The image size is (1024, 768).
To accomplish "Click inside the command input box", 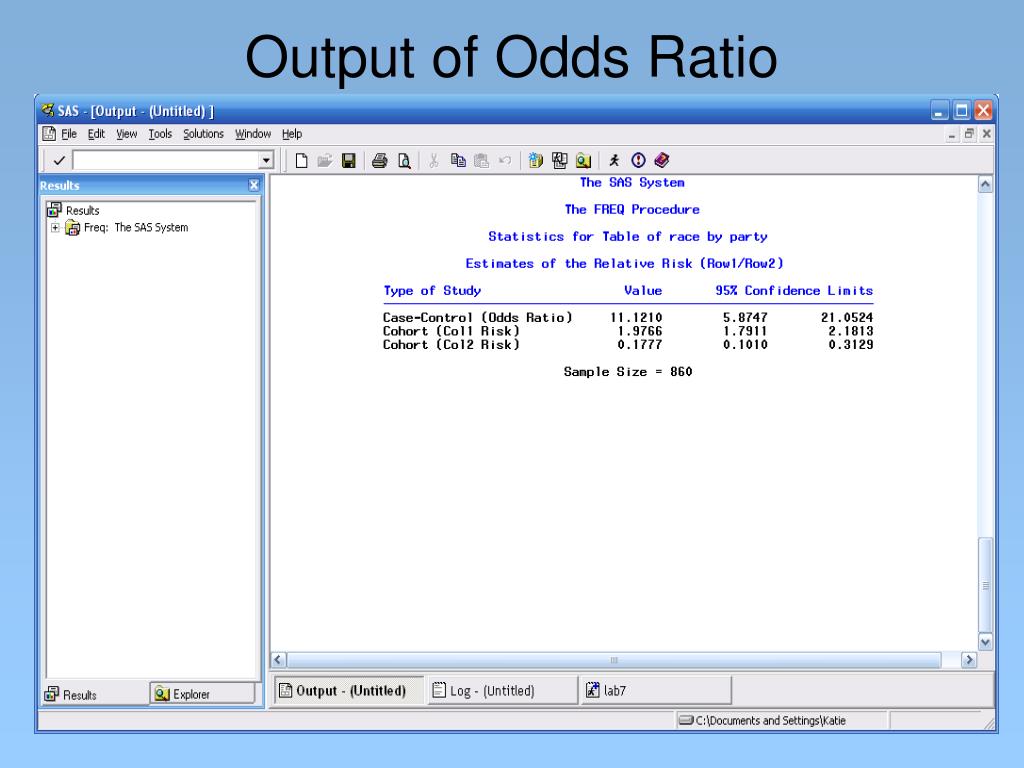I will pyautogui.click(x=166, y=161).
